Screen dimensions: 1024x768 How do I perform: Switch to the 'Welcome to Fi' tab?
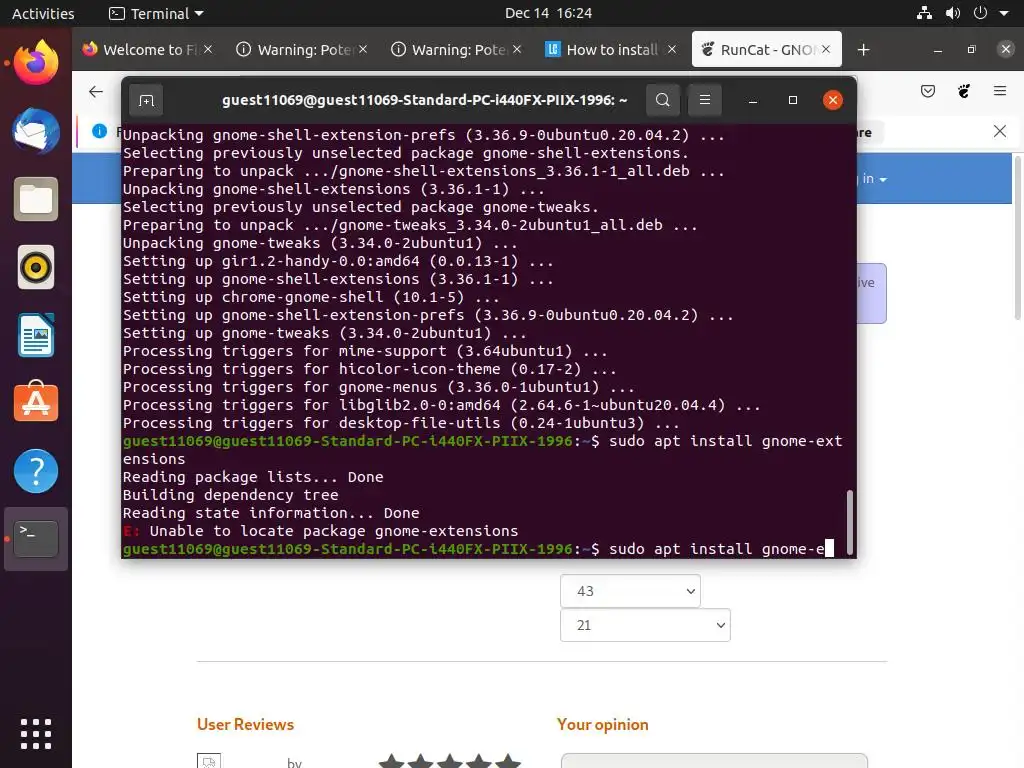pyautogui.click(x=149, y=50)
